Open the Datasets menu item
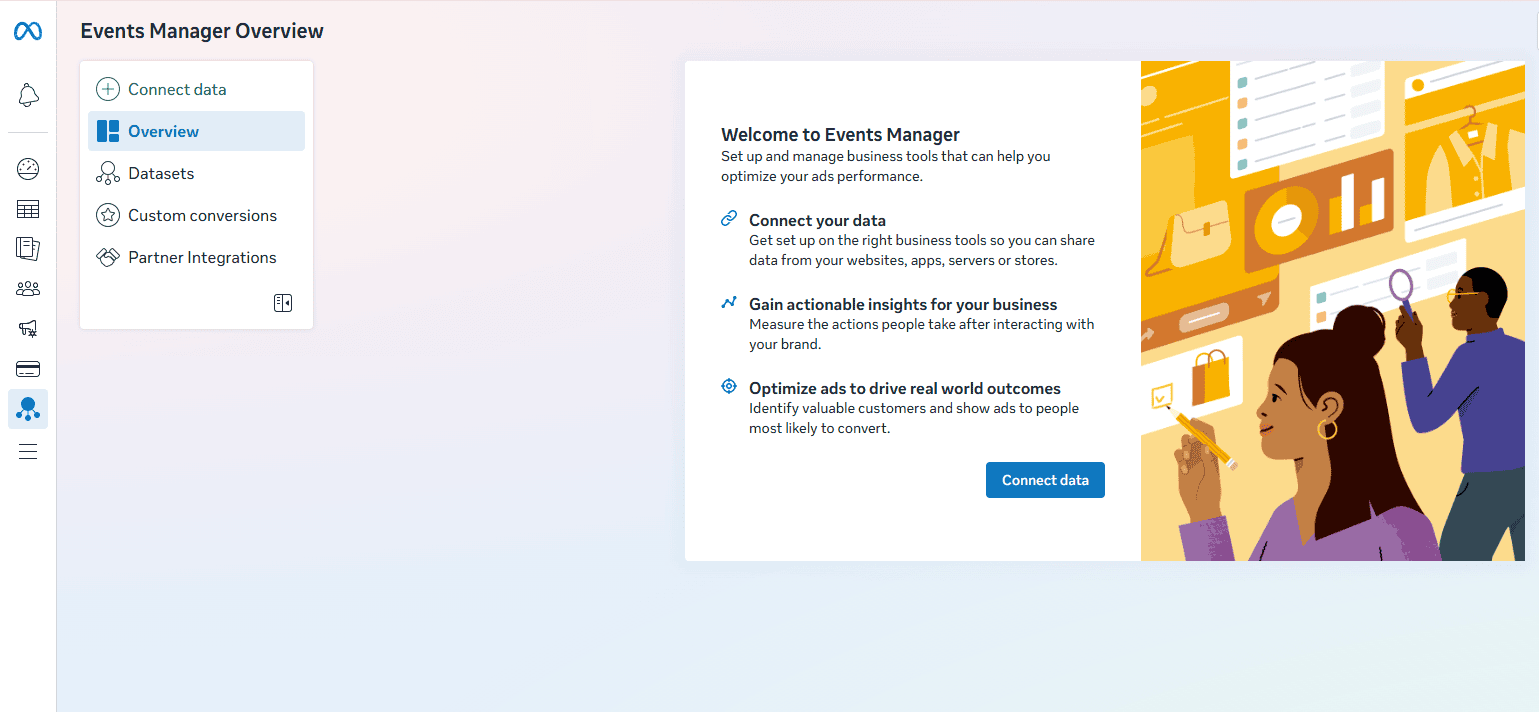This screenshot has height=712, width=1539. [196, 173]
